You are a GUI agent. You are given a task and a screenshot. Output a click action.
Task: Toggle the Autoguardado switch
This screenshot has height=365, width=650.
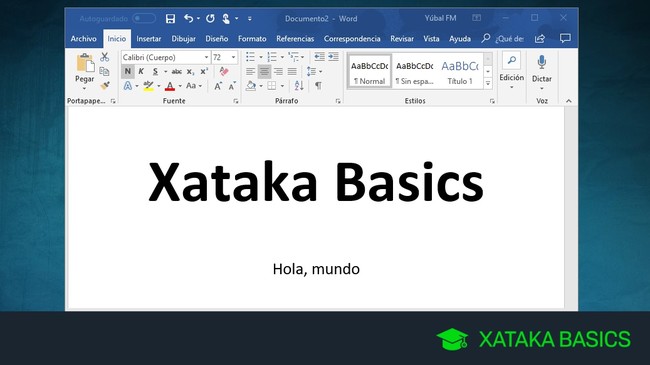point(143,19)
